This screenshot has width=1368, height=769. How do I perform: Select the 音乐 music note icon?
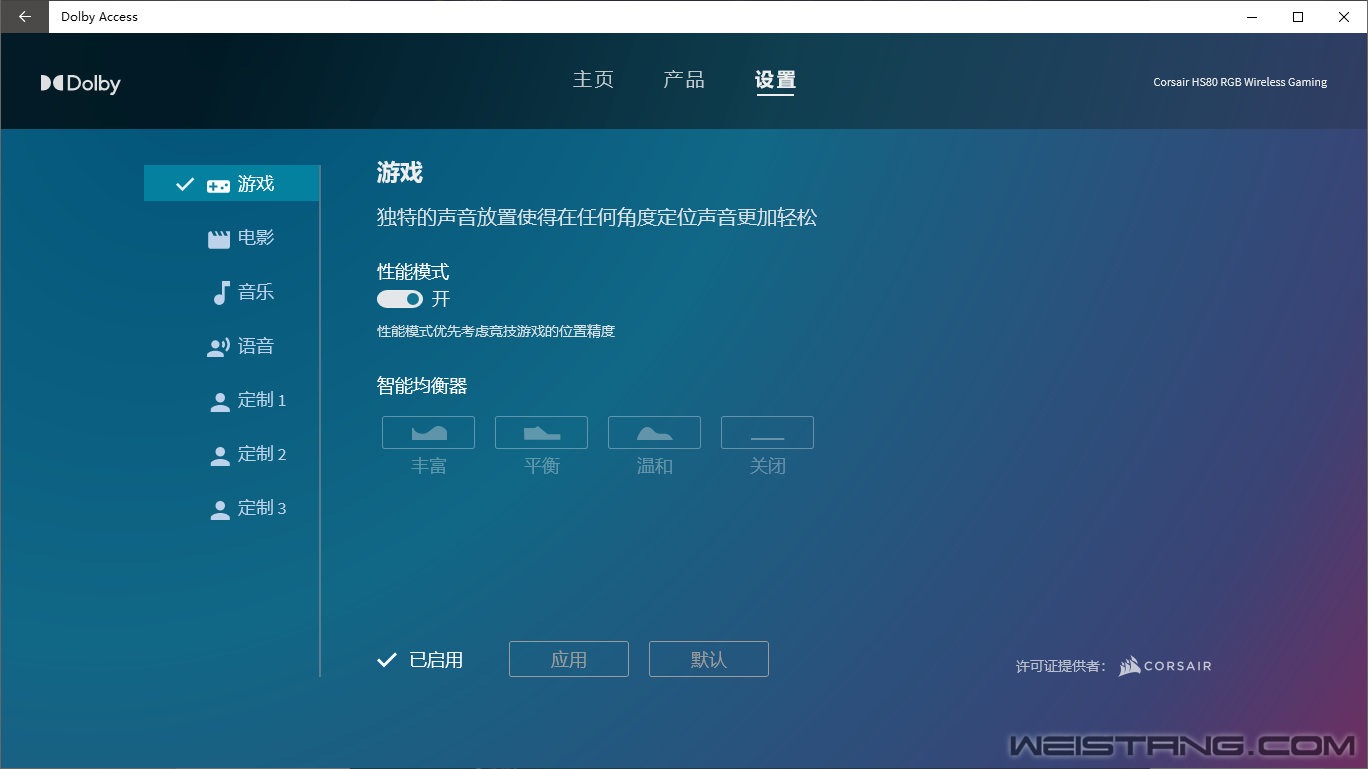coord(221,293)
